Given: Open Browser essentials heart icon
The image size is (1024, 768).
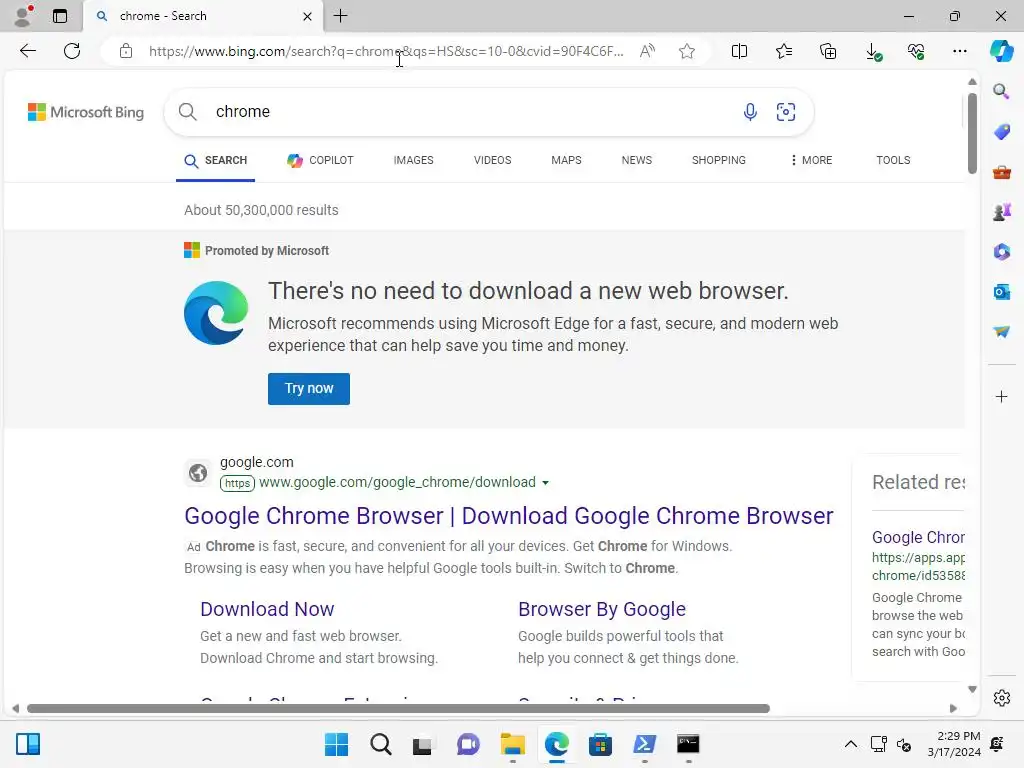Looking at the screenshot, I should [x=916, y=51].
